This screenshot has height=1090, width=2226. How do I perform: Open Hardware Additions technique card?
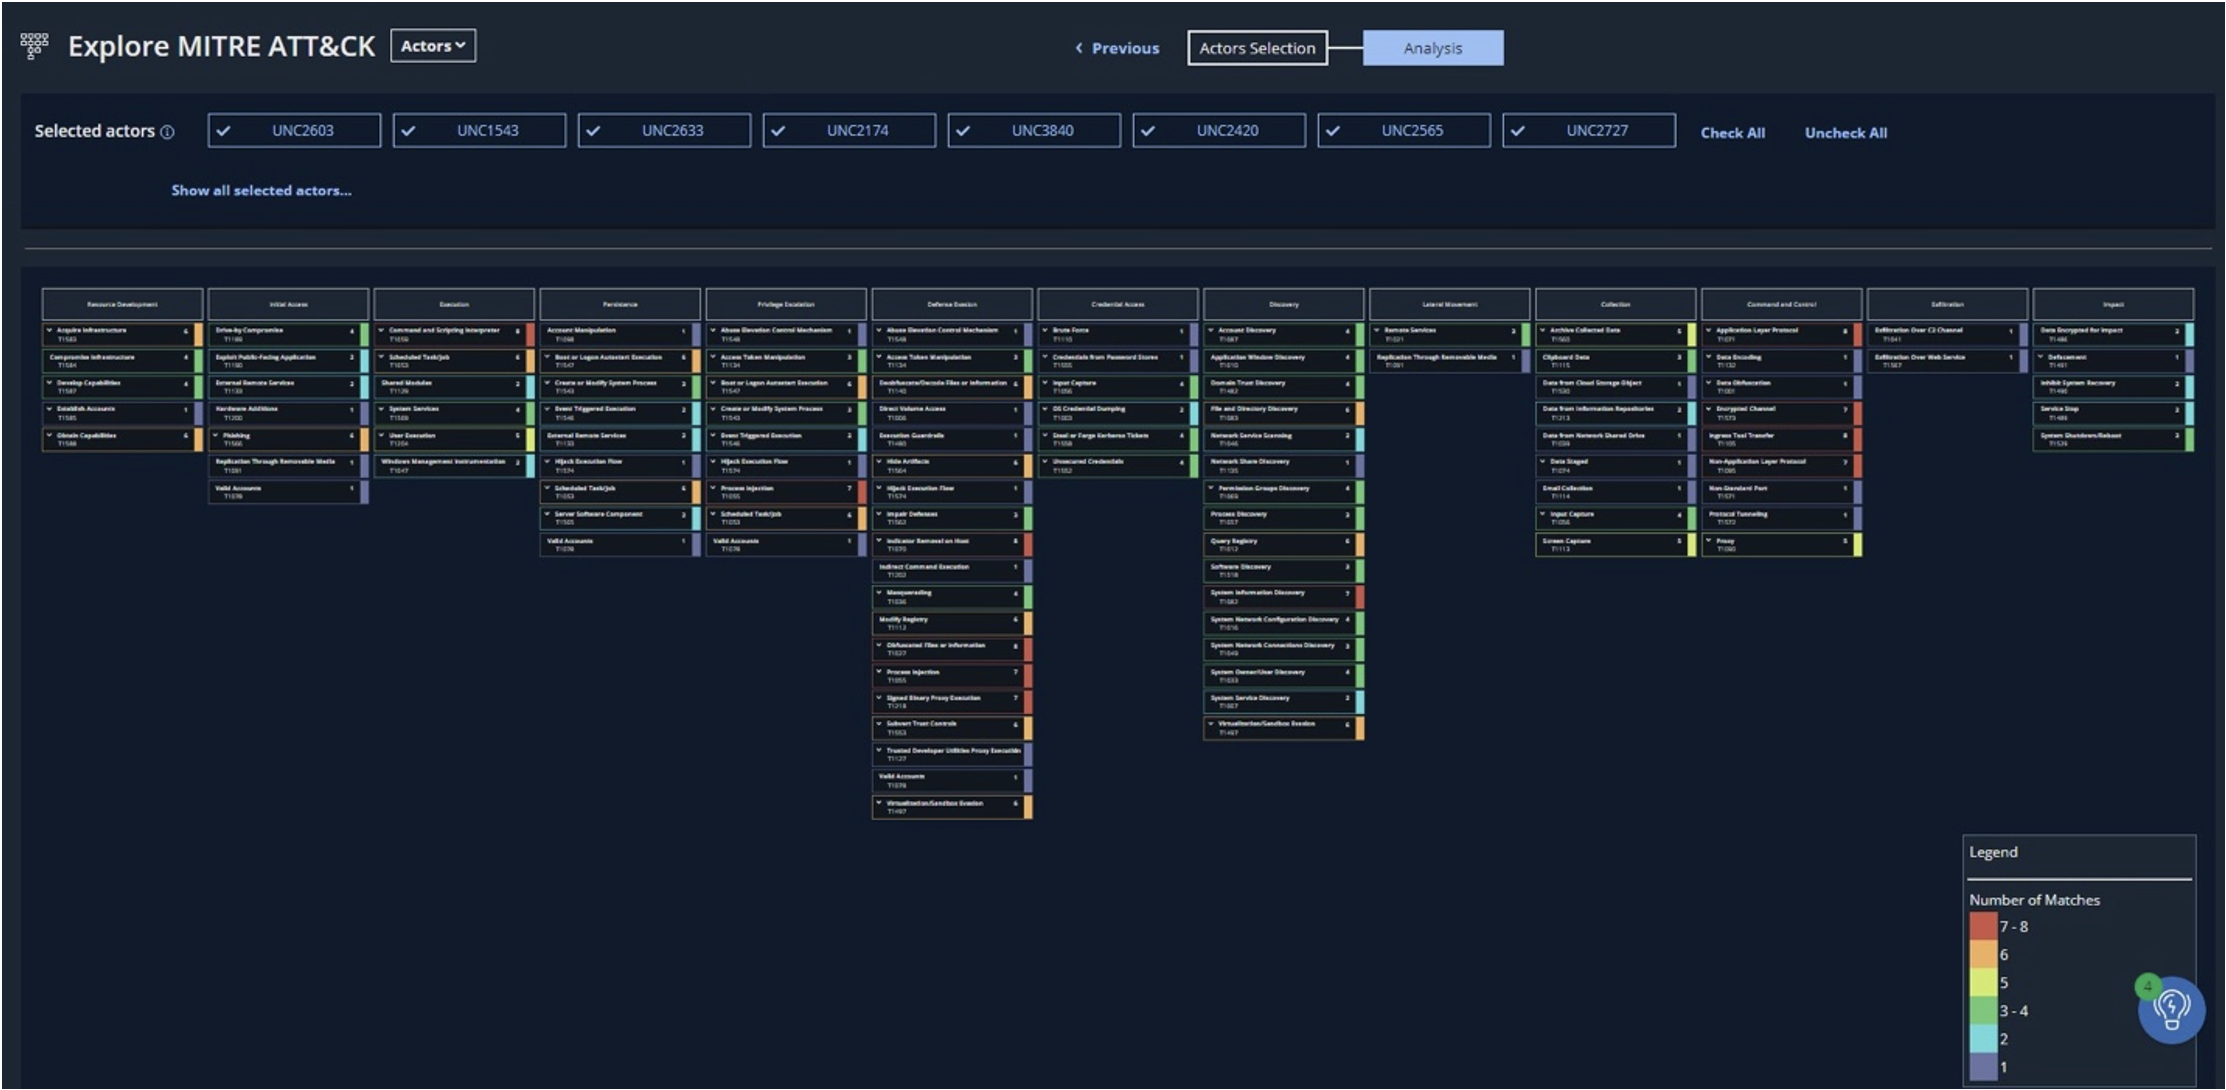288,413
